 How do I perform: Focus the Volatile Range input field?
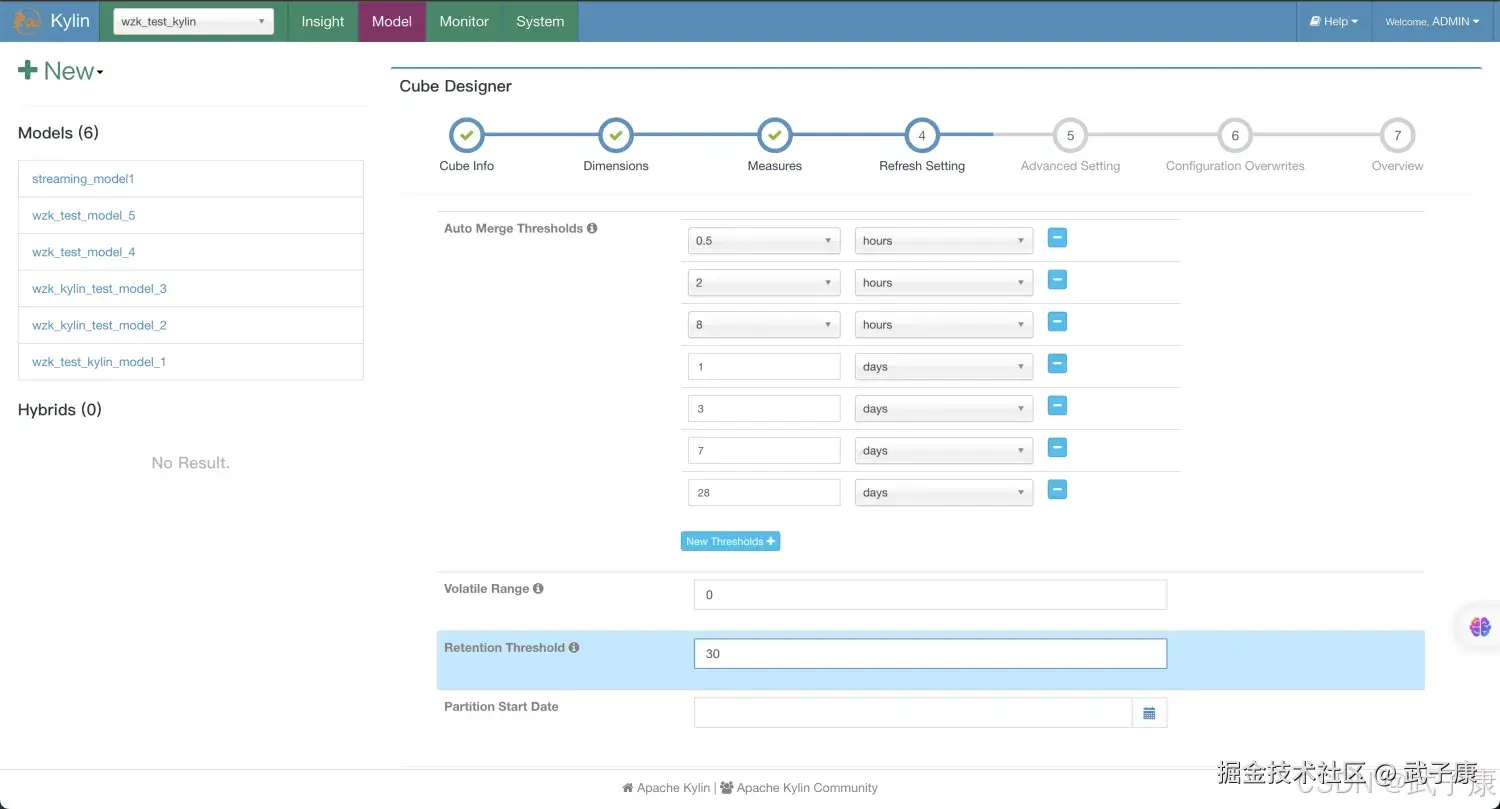[930, 595]
